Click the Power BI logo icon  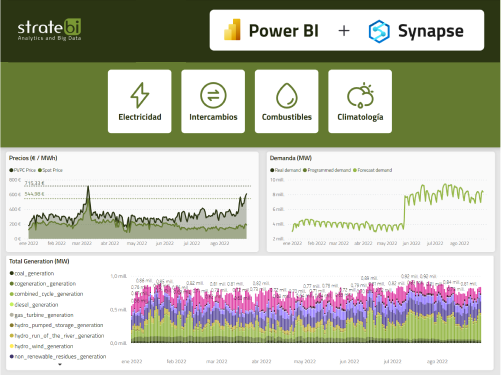(x=232, y=30)
